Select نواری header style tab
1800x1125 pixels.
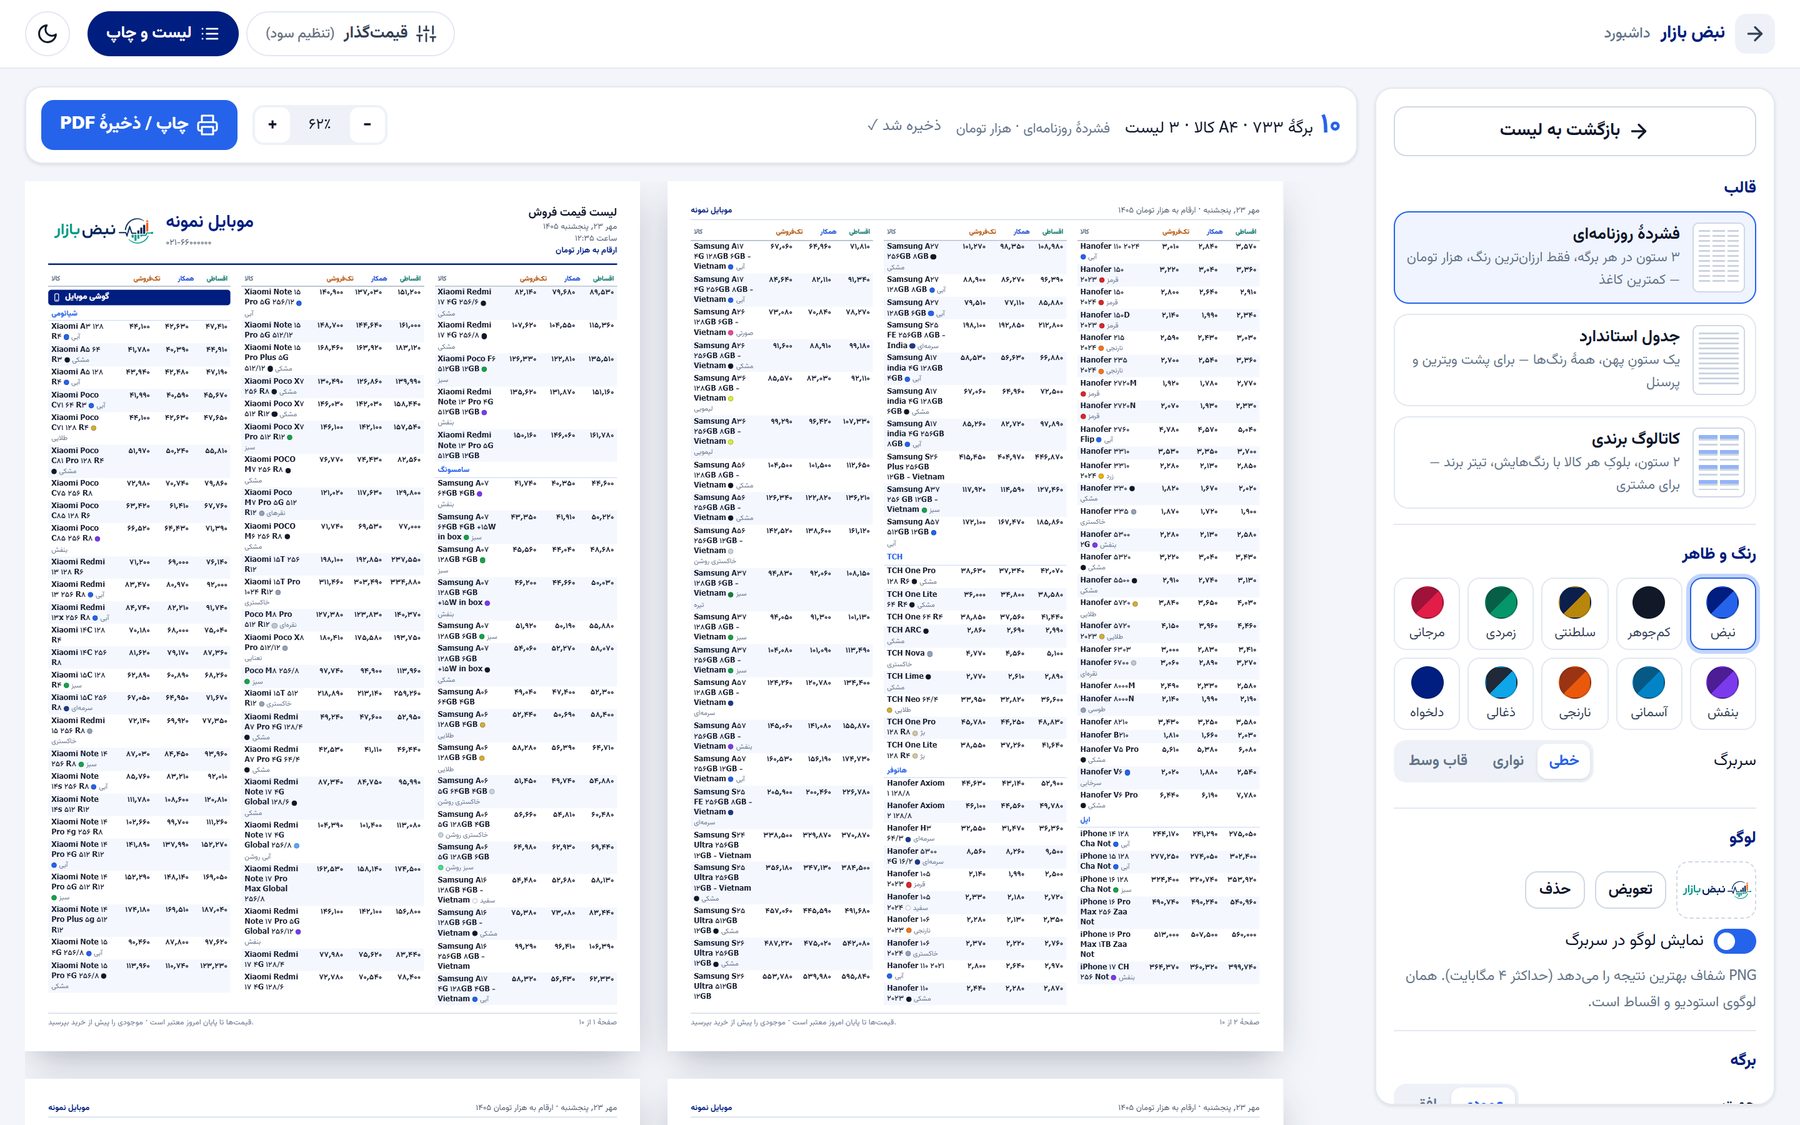pyautogui.click(x=1508, y=761)
